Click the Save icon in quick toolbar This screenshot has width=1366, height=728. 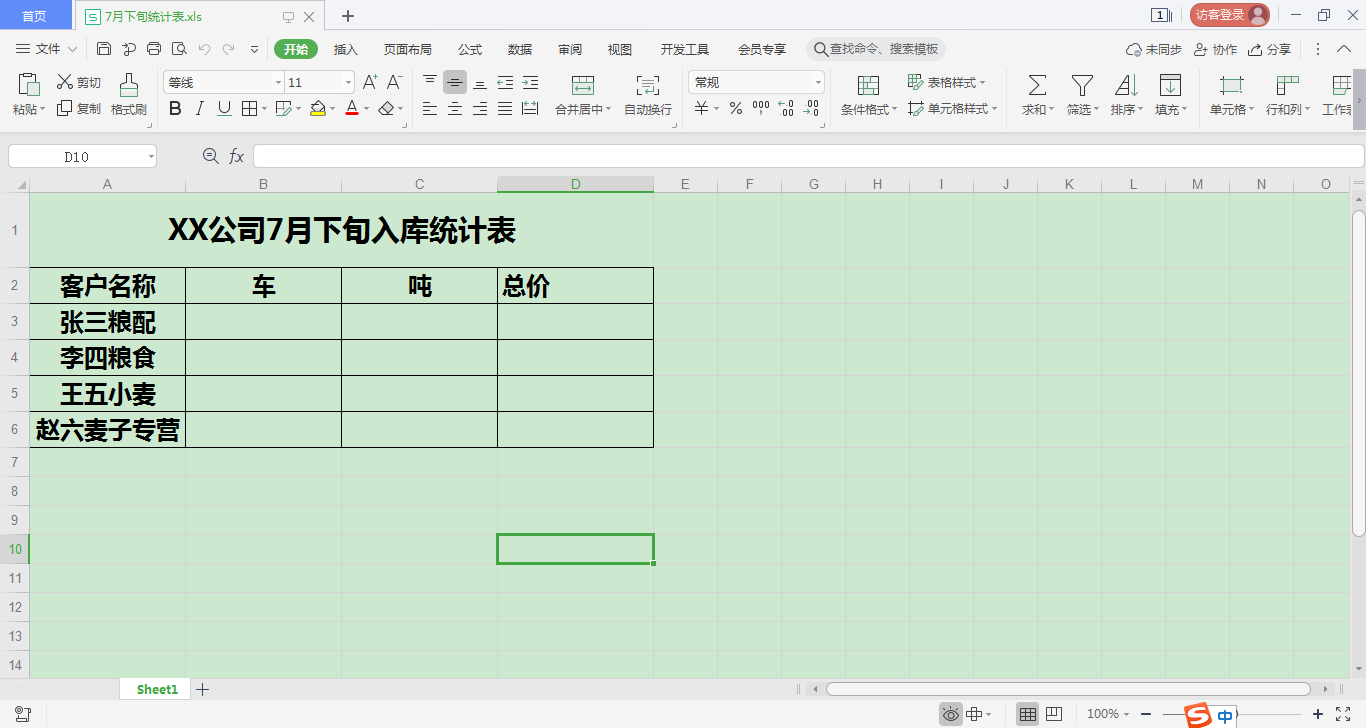click(104, 49)
